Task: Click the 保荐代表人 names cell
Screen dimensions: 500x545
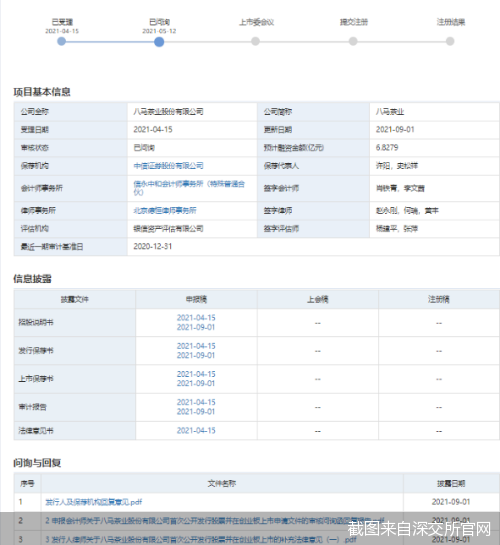Action: coord(434,166)
